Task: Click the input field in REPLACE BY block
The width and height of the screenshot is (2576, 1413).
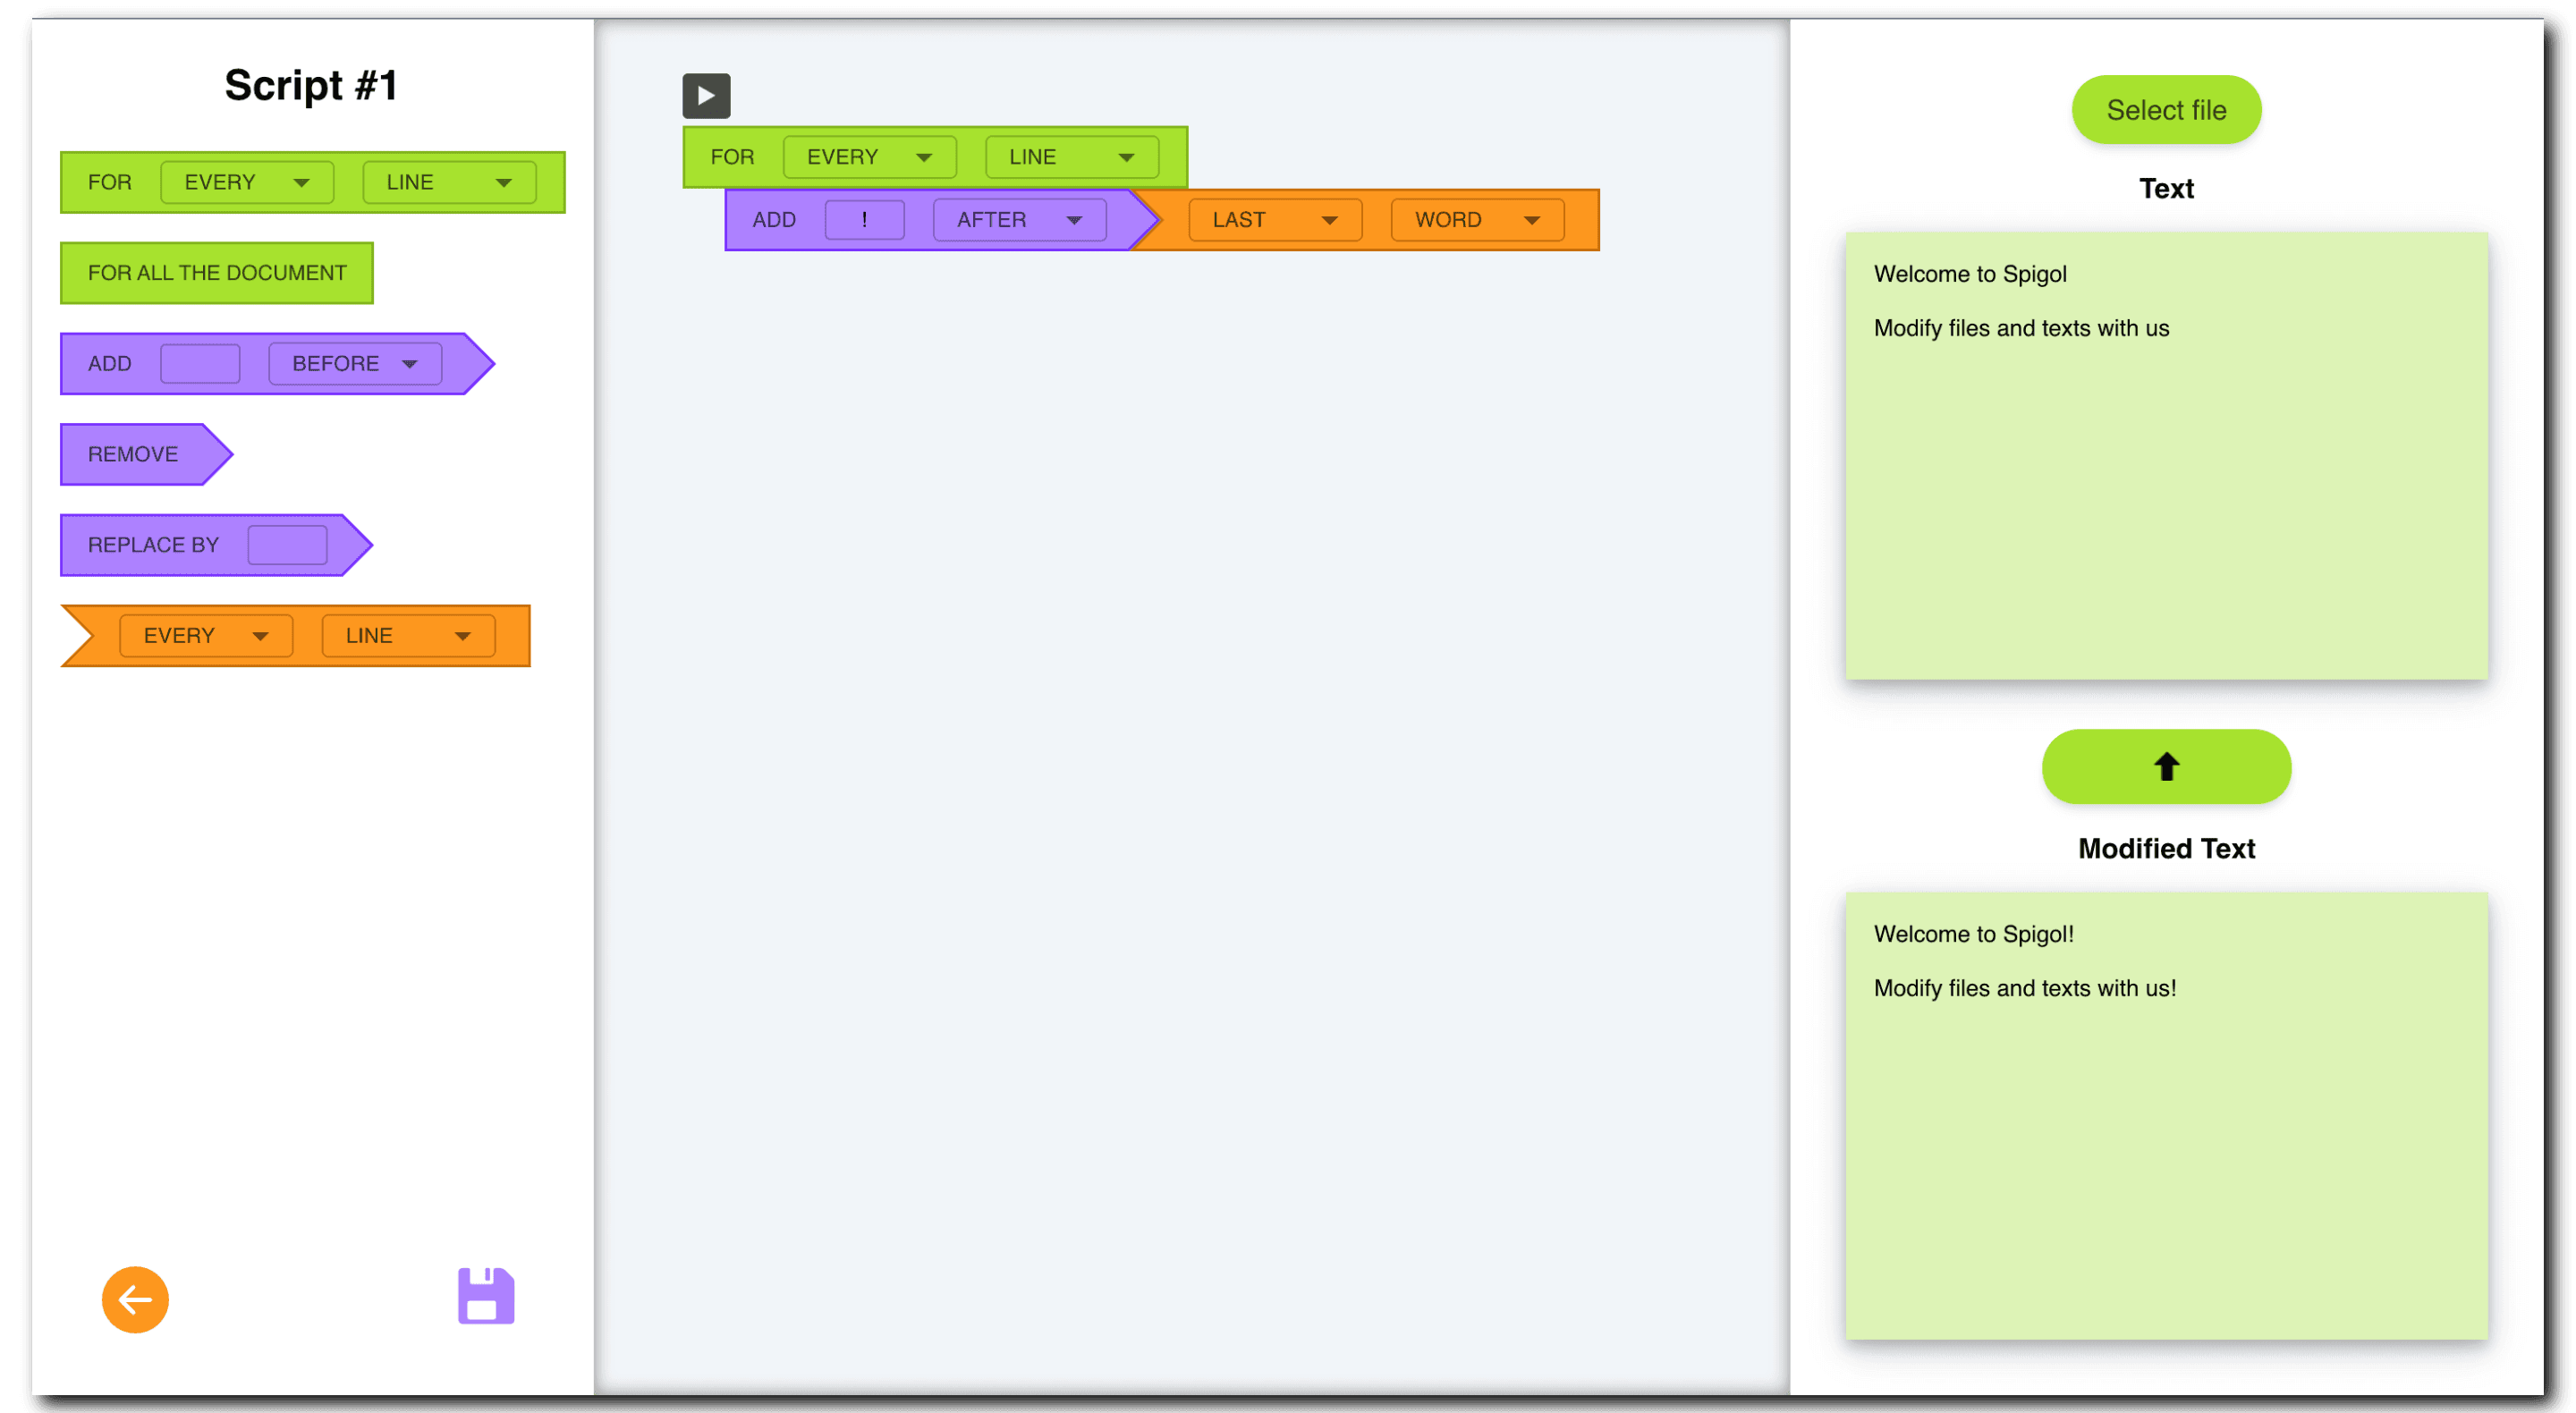Action: pyautogui.click(x=288, y=545)
